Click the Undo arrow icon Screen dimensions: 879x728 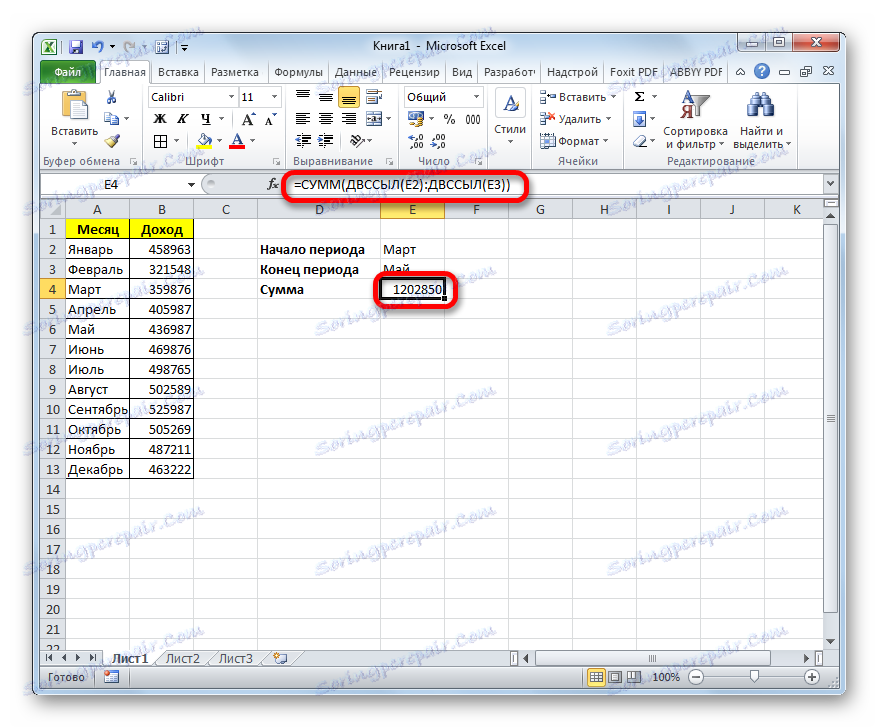point(98,47)
